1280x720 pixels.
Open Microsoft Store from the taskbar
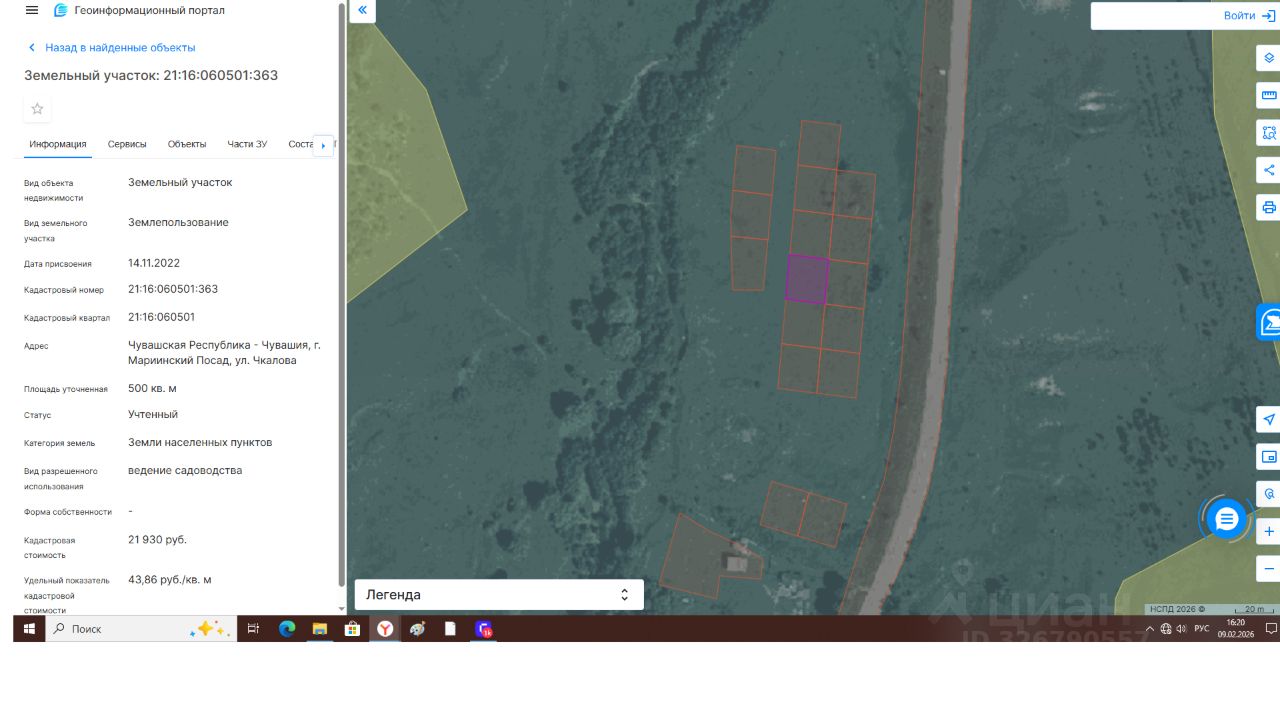point(352,629)
